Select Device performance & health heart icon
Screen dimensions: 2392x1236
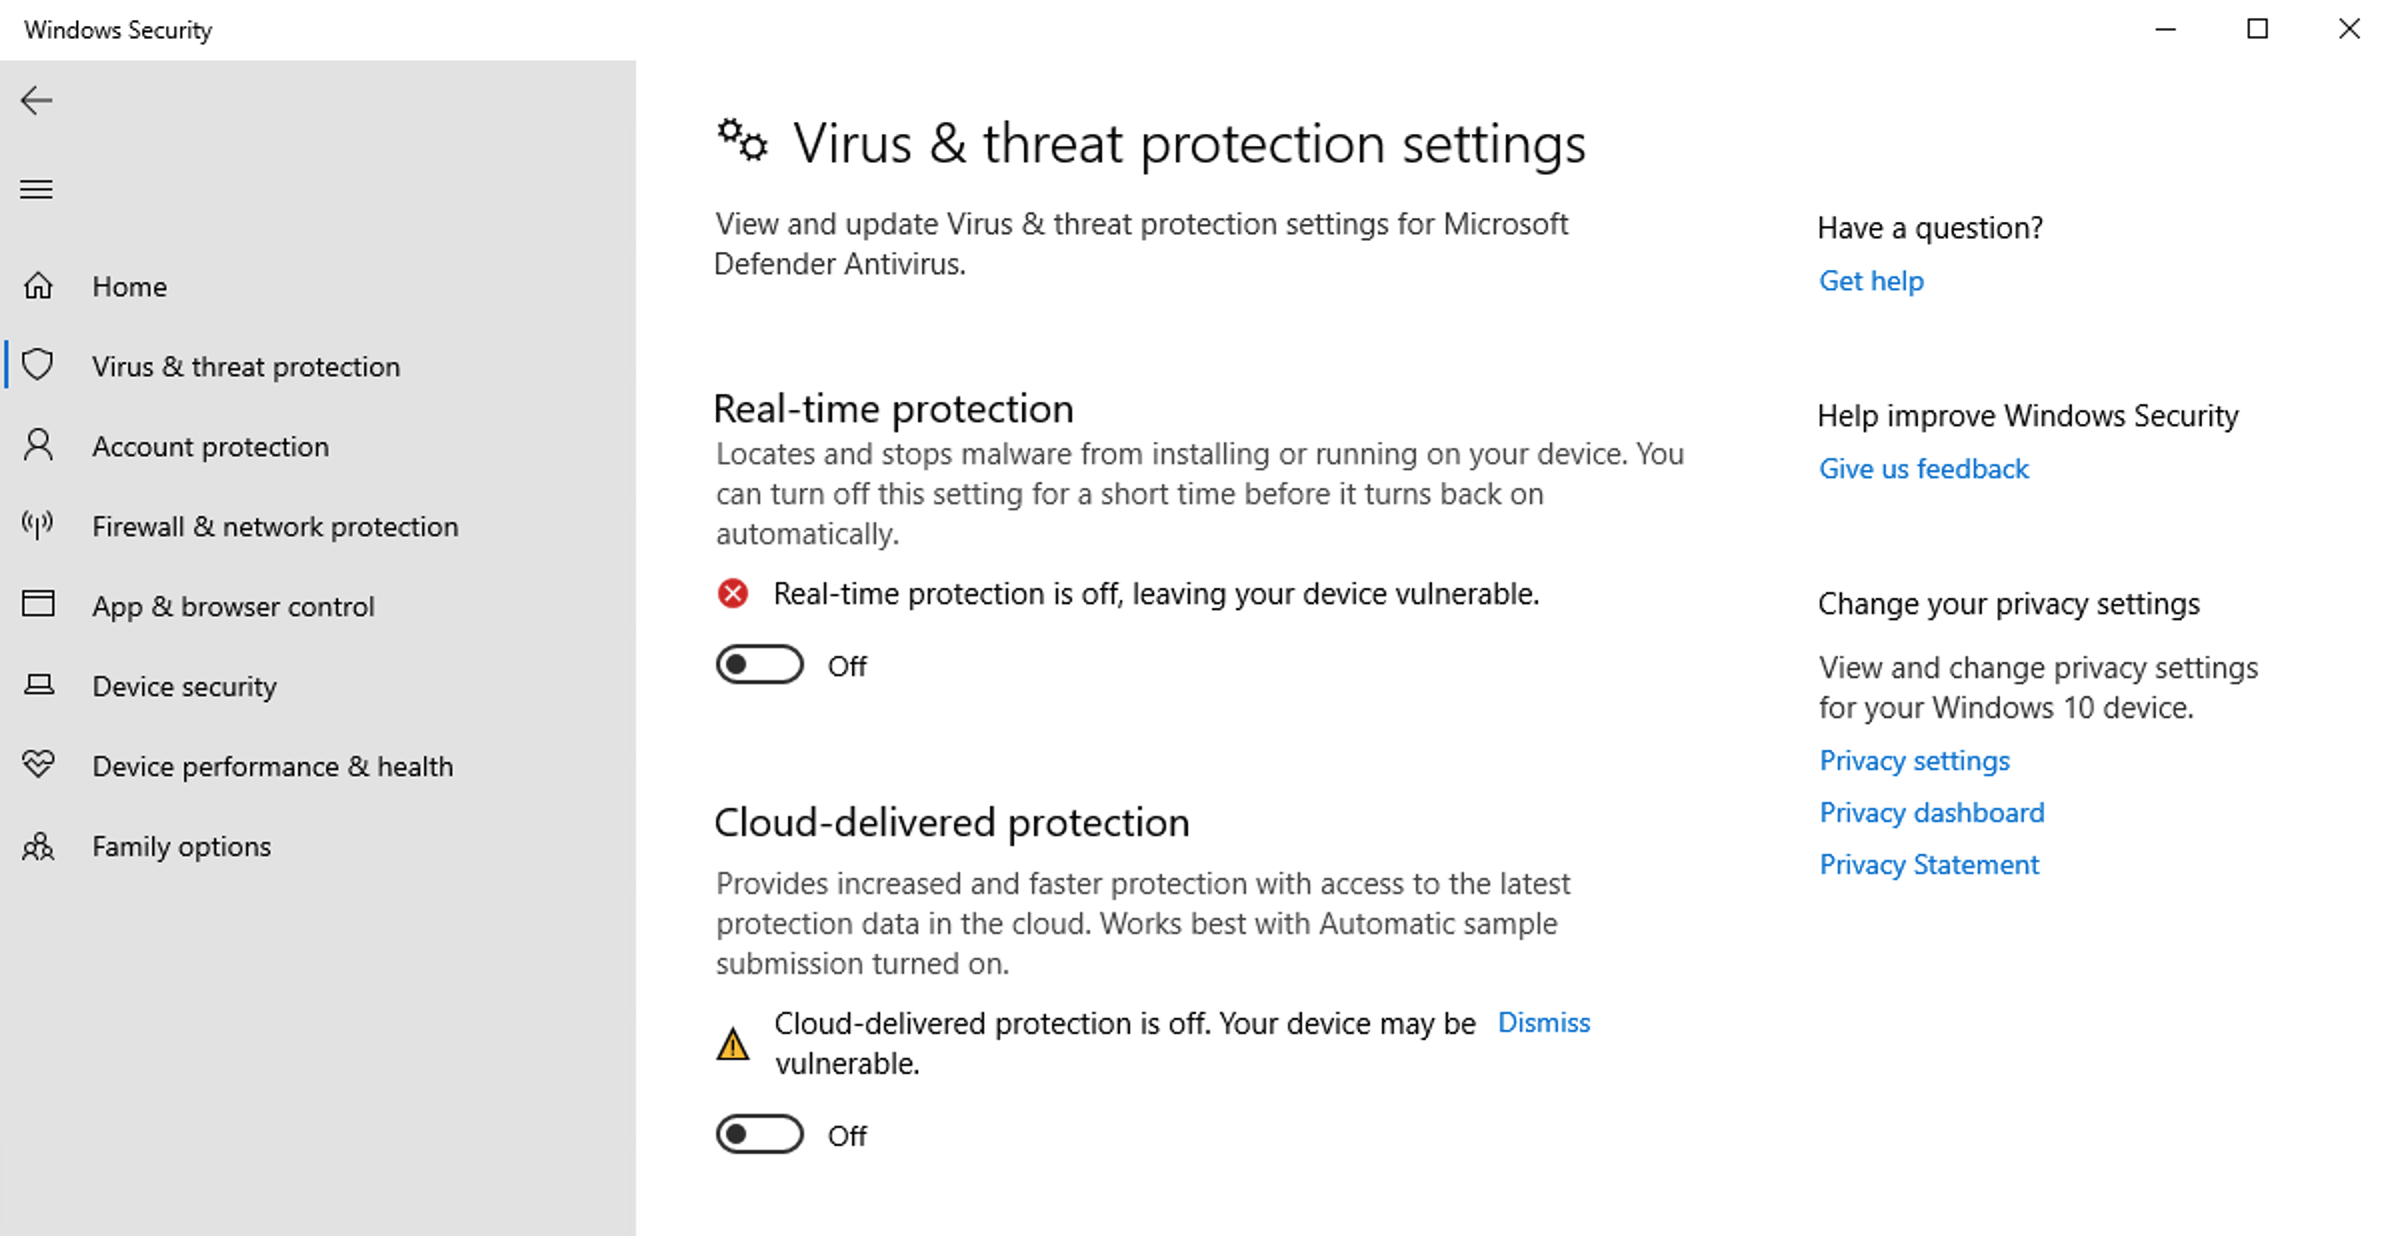tap(38, 765)
